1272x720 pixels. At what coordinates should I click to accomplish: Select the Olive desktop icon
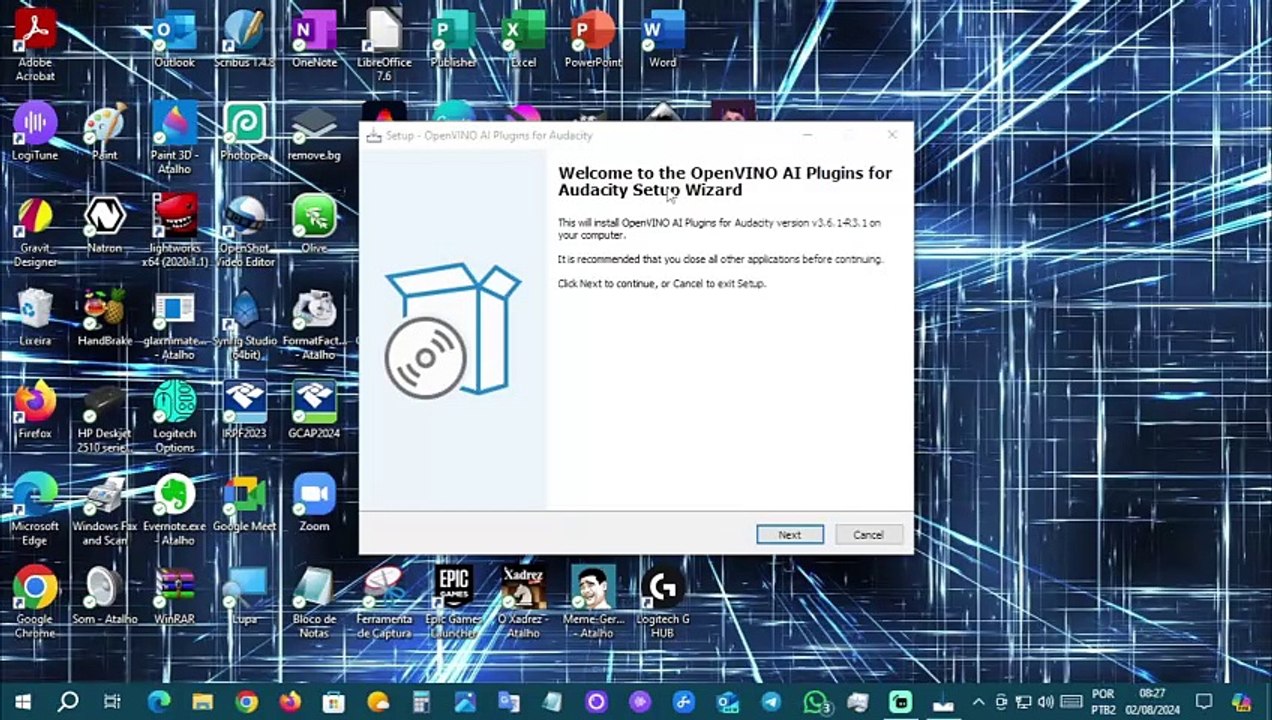click(x=314, y=224)
